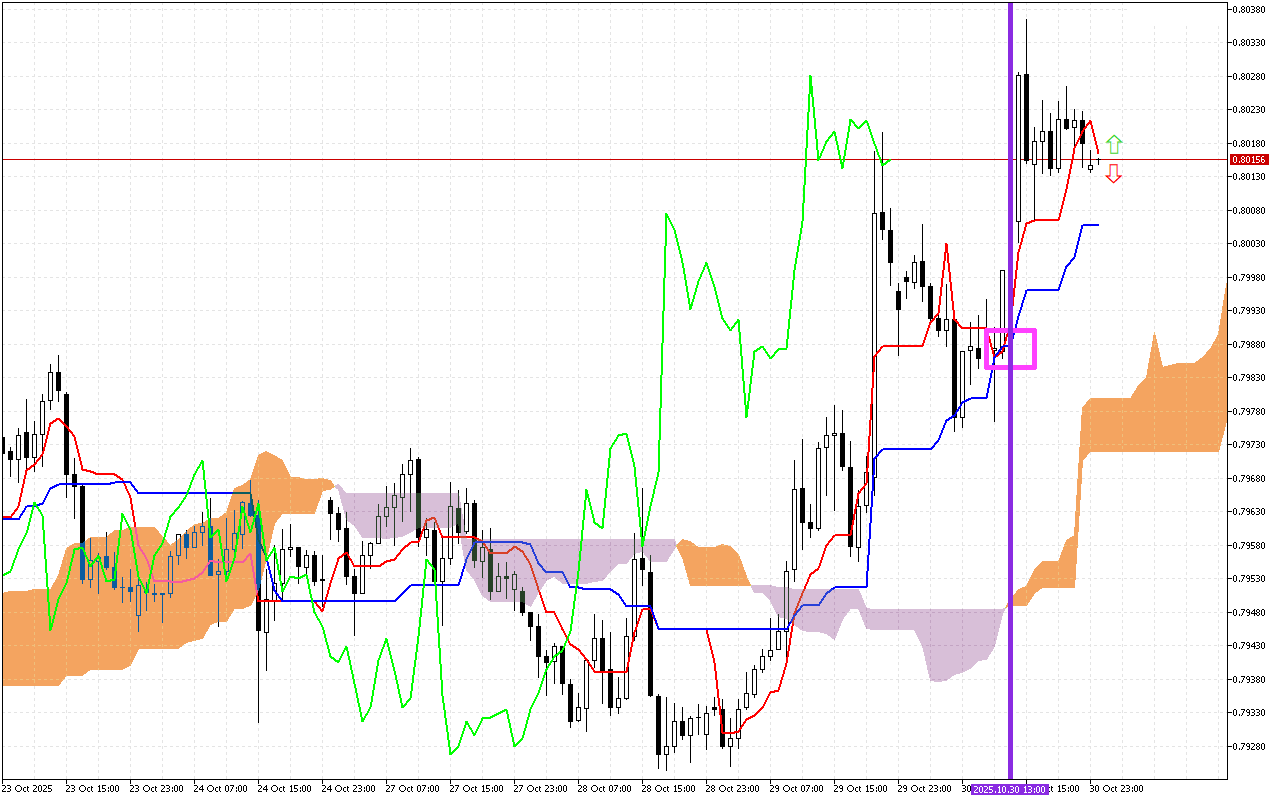Click the 27 Oct 23:00 time axis label

(x=541, y=789)
